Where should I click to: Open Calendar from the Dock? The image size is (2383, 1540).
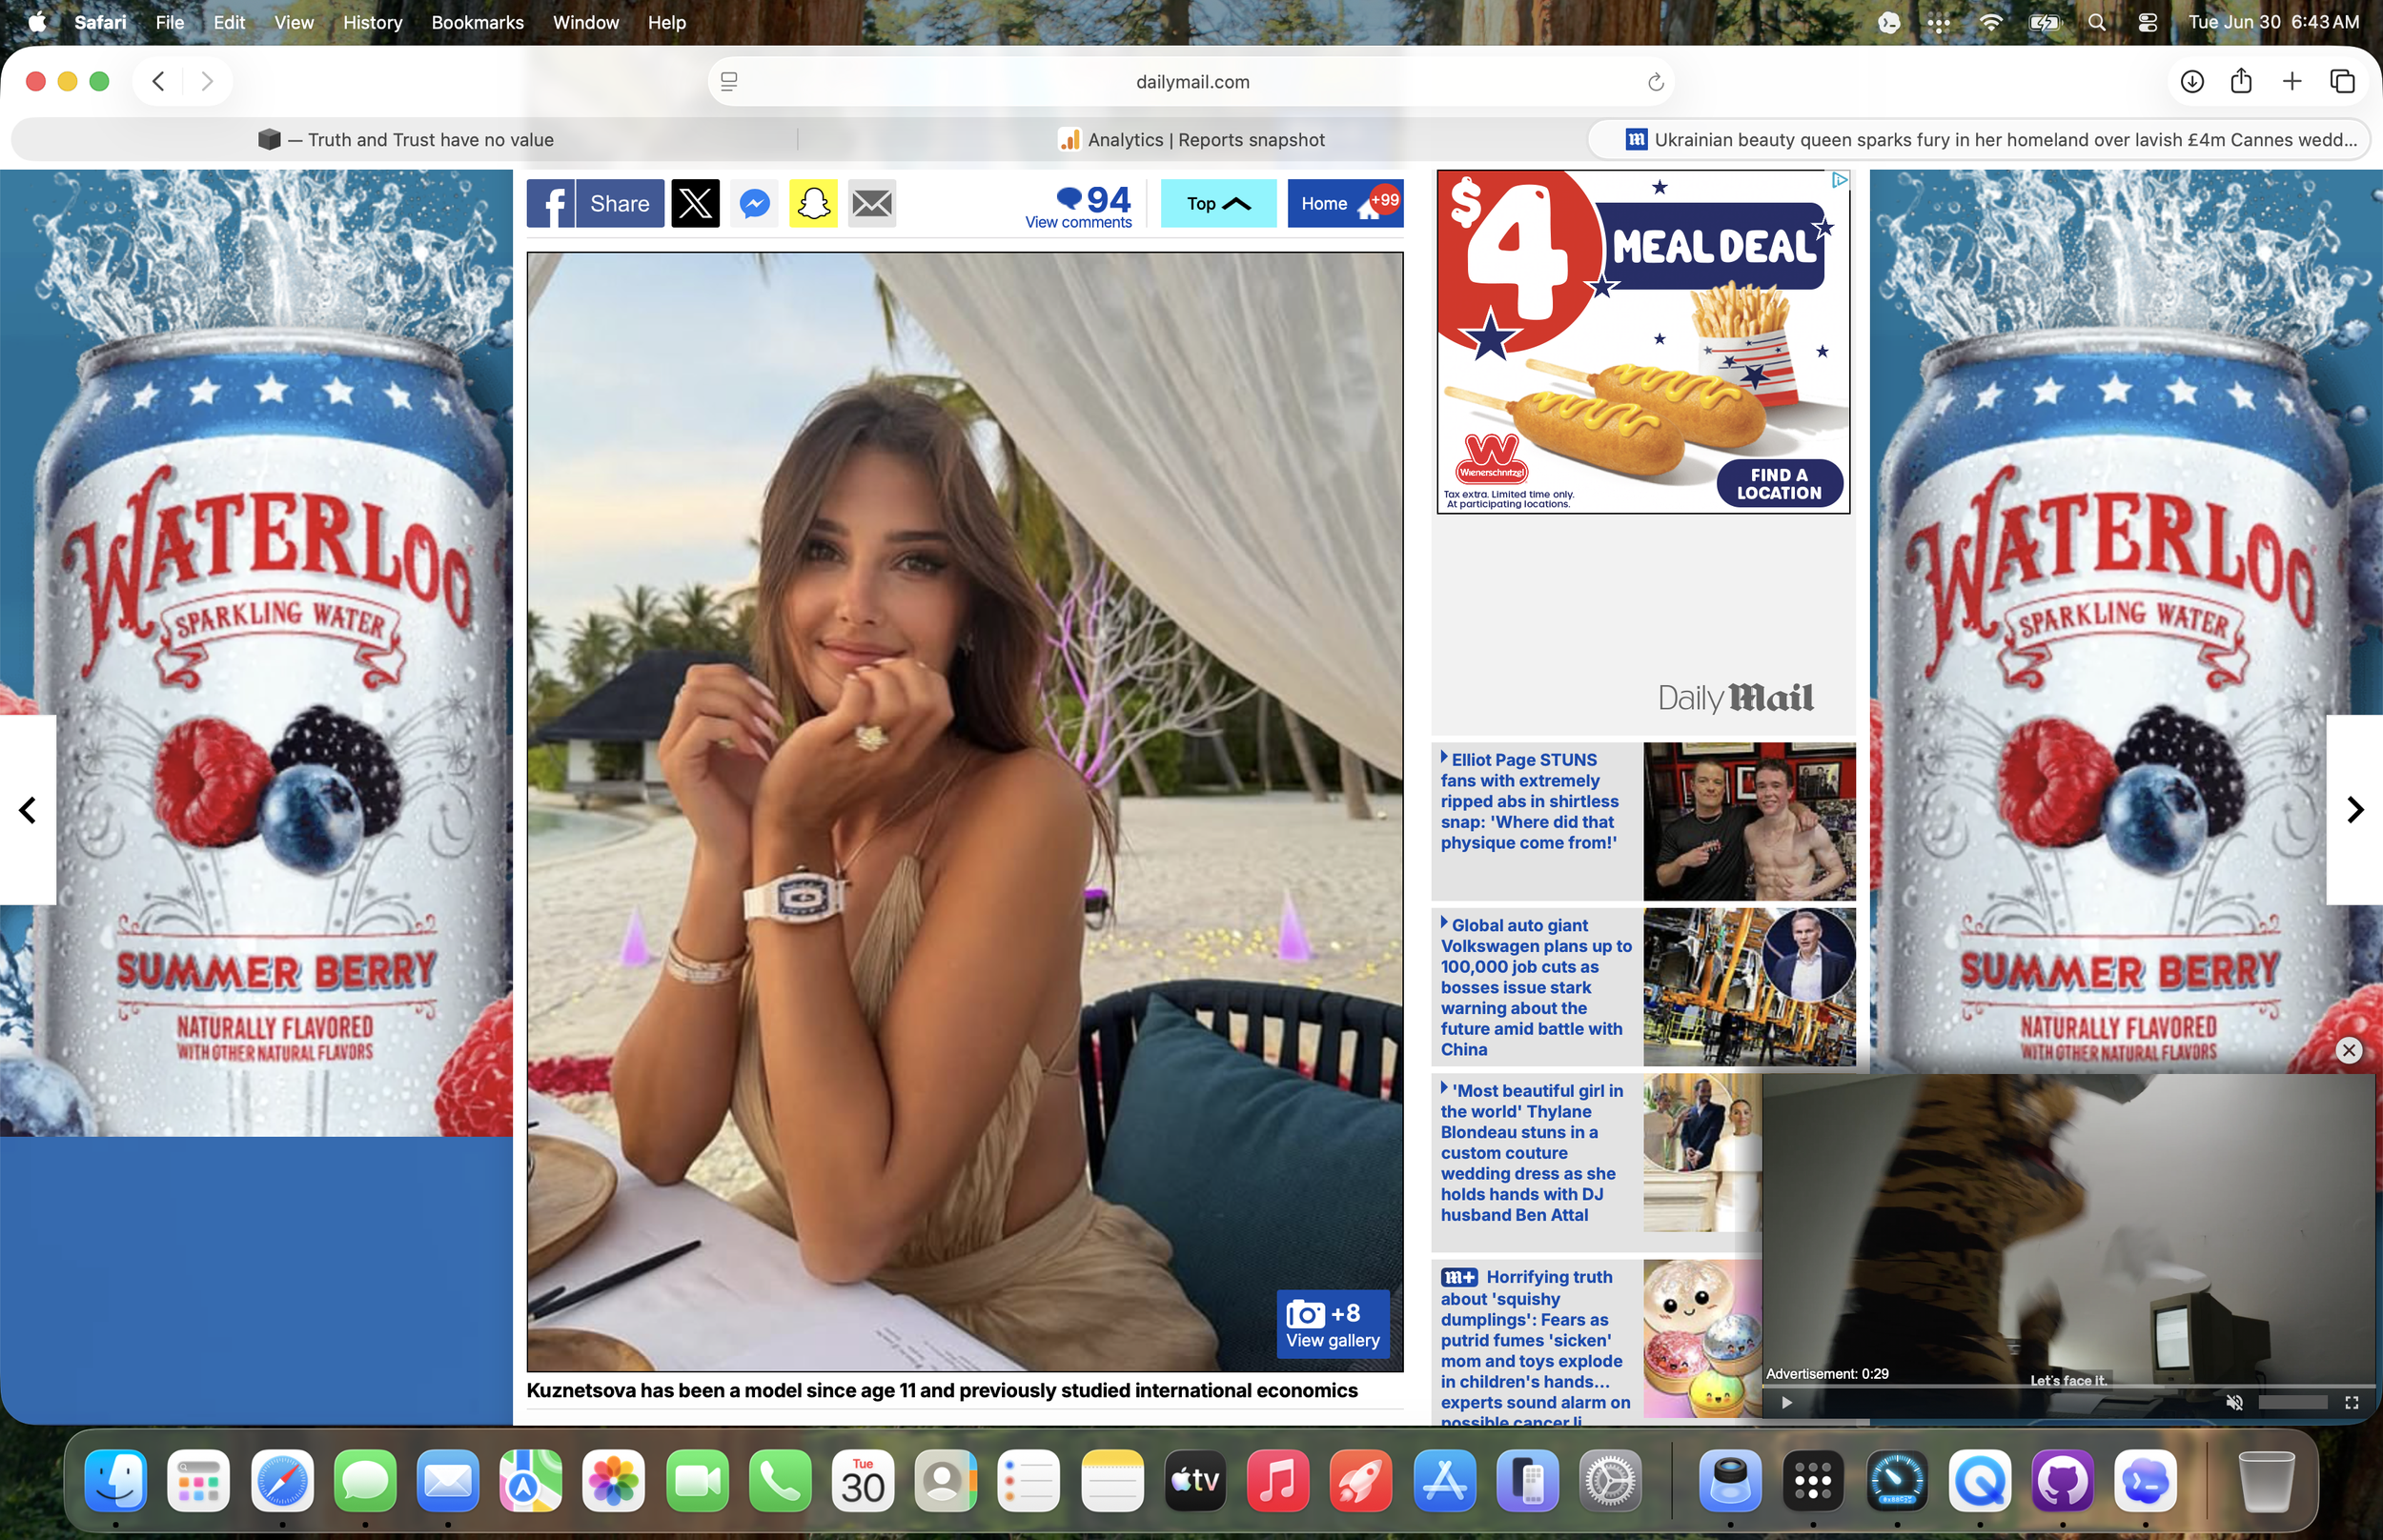click(x=863, y=1480)
